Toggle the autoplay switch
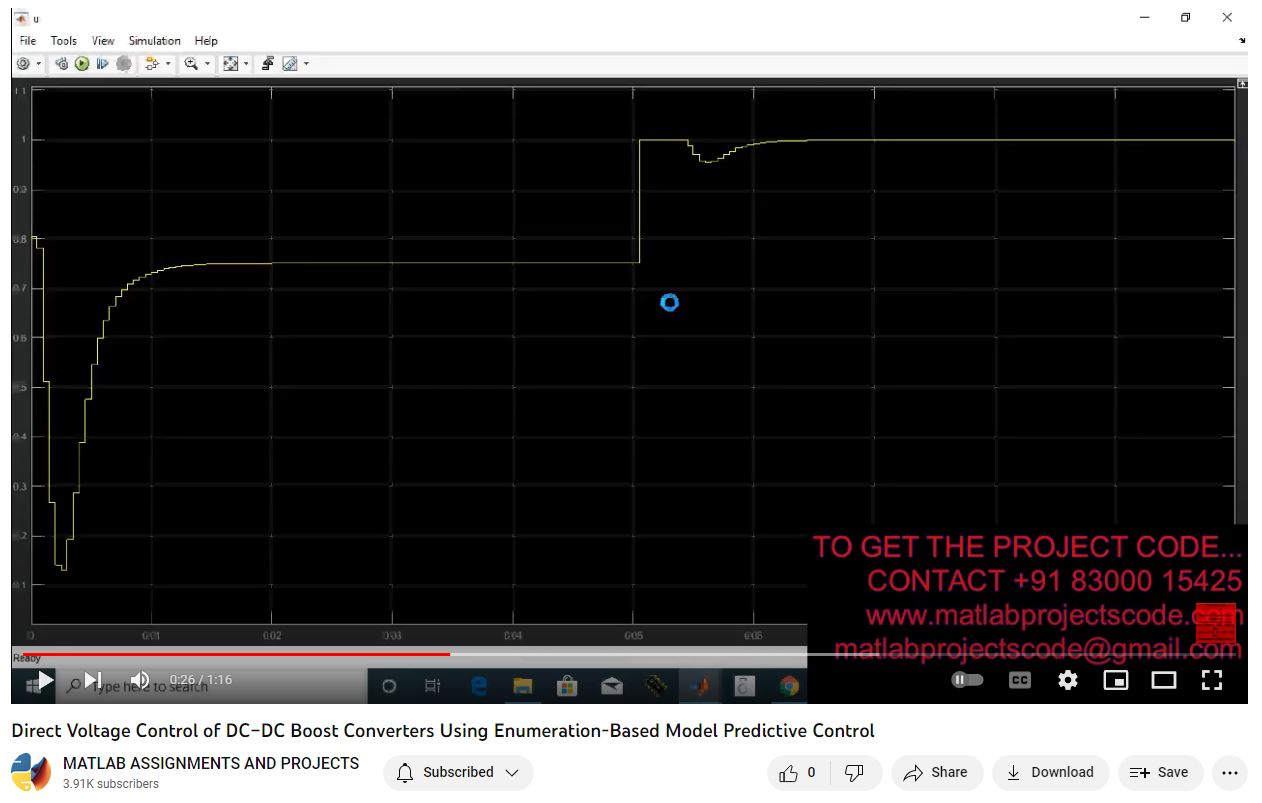Viewport: 1262px width, 803px height. (x=967, y=681)
